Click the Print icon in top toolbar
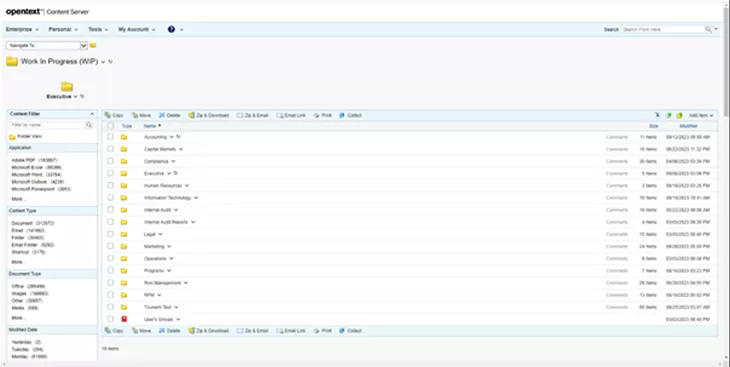 click(317, 115)
